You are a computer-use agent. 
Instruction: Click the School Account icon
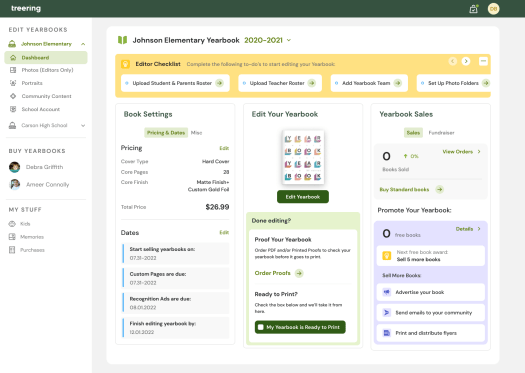[x=13, y=109]
